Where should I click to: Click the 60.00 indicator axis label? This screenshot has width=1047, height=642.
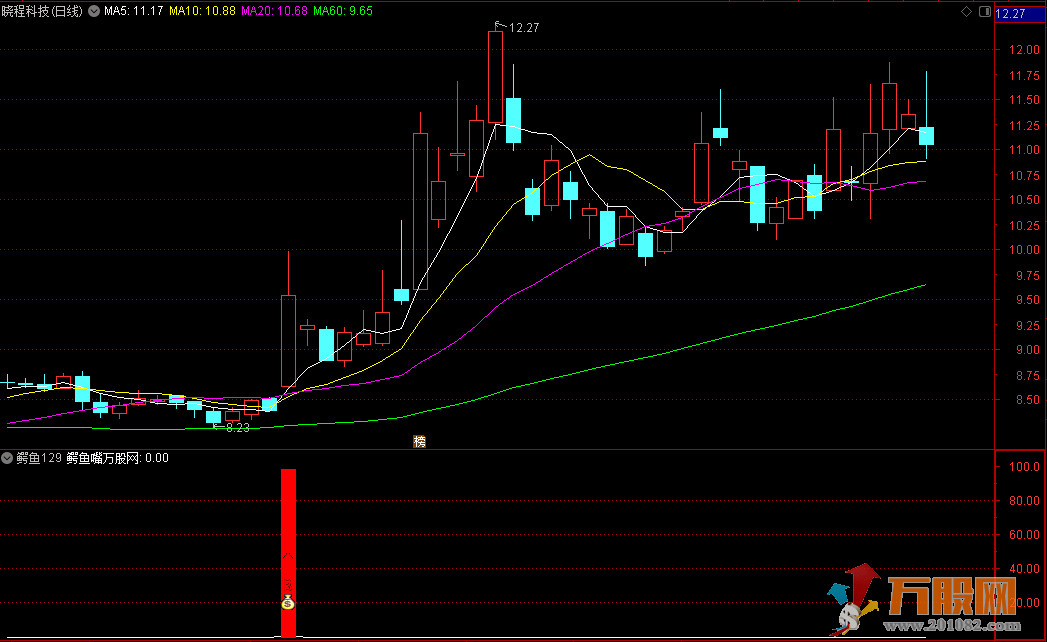point(1024,534)
